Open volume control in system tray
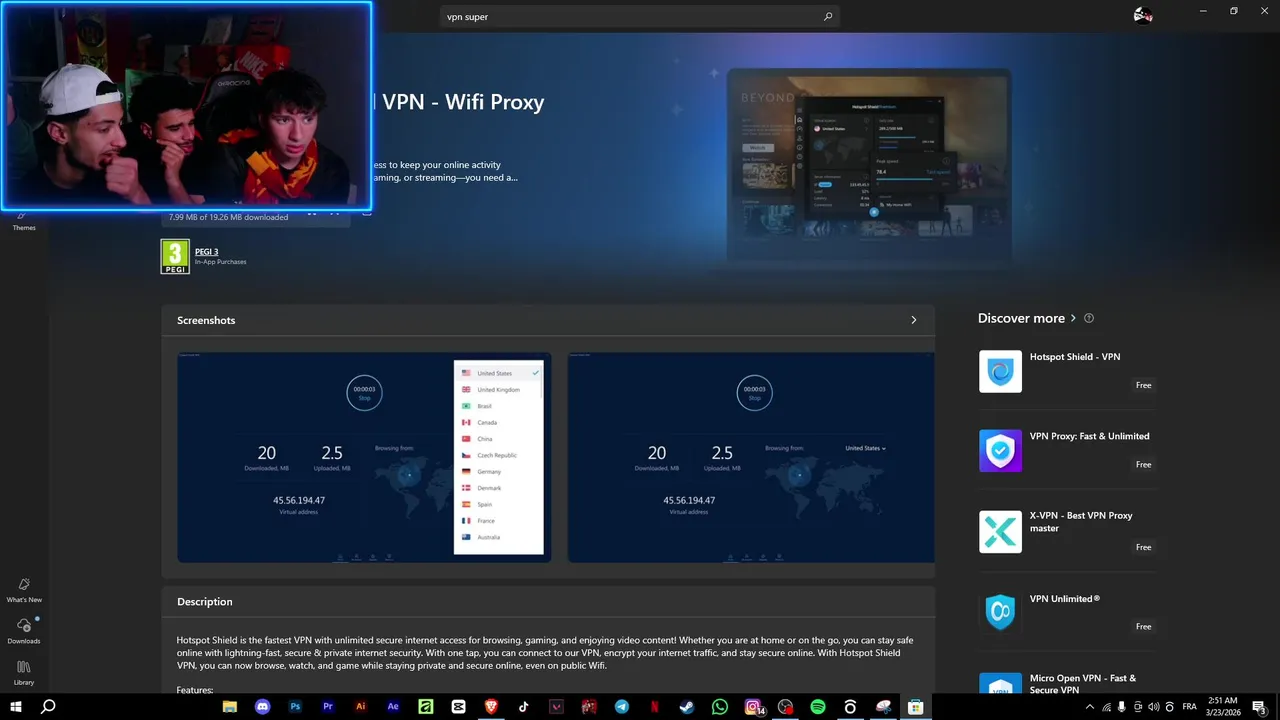 pyautogui.click(x=1153, y=707)
